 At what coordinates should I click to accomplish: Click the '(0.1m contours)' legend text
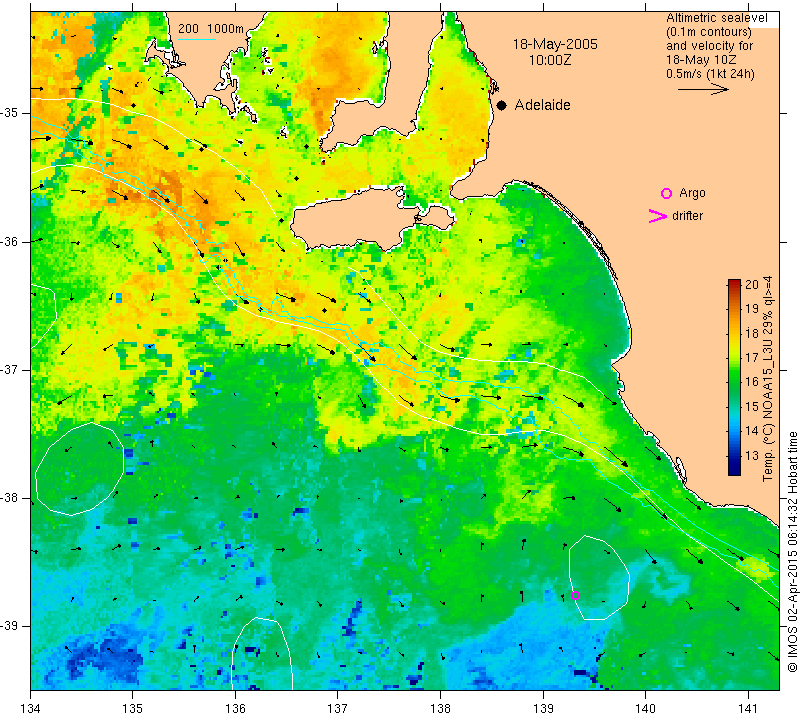pyautogui.click(x=709, y=32)
